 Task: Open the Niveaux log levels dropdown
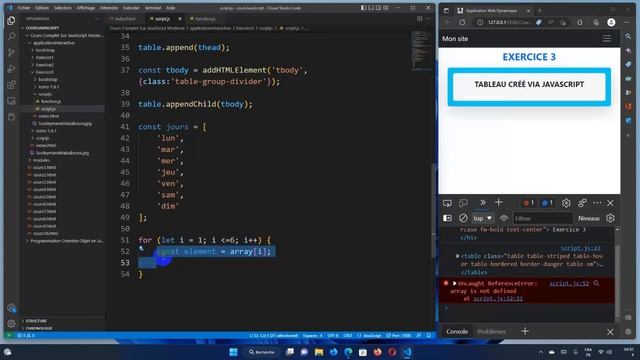[x=589, y=218]
